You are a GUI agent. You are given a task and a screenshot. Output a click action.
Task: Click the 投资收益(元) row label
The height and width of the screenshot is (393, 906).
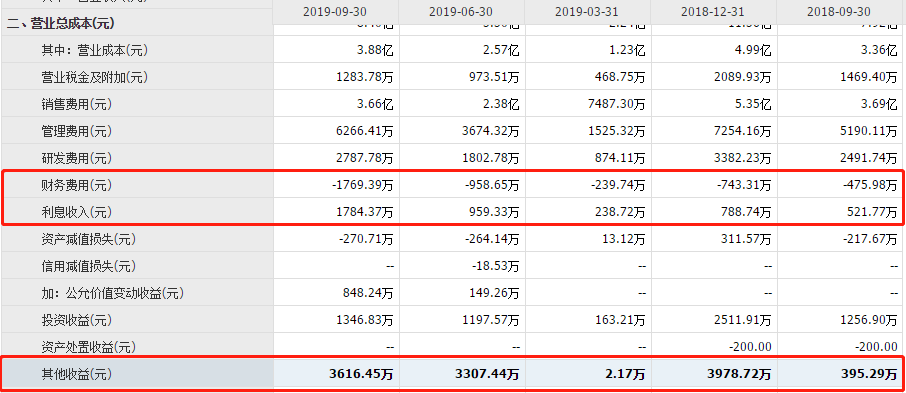pos(76,320)
